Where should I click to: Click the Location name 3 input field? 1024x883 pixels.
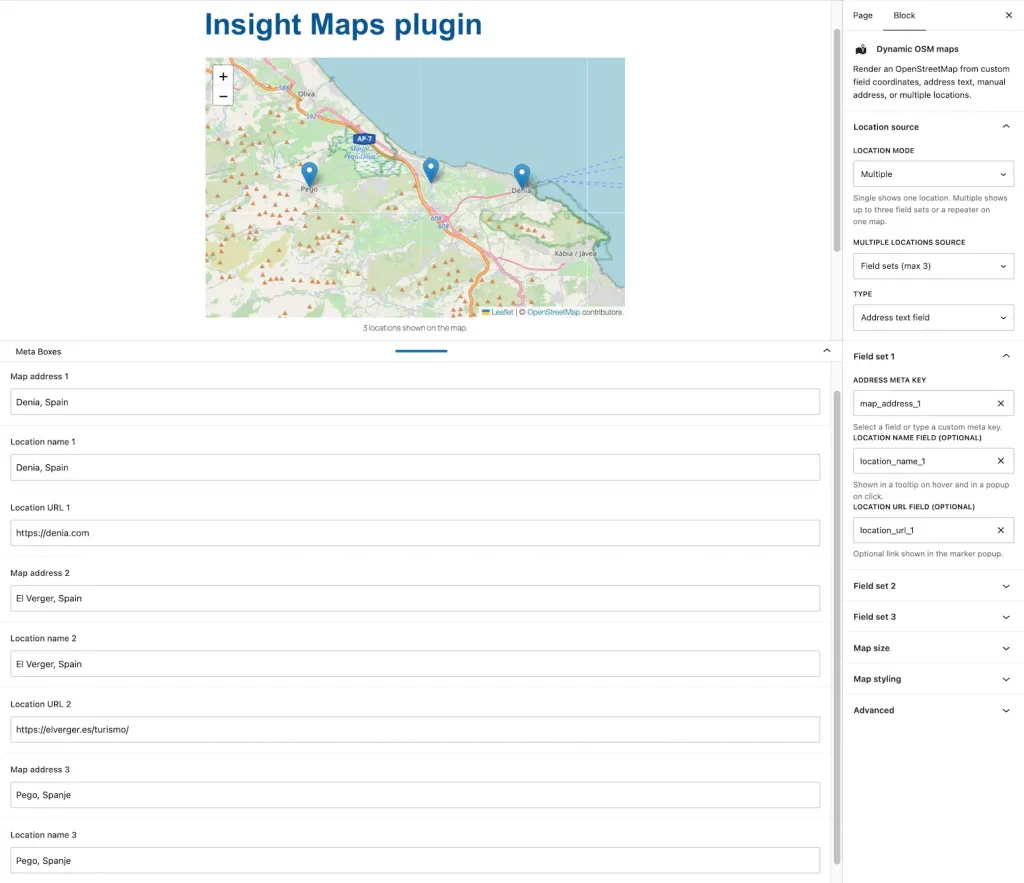[415, 860]
